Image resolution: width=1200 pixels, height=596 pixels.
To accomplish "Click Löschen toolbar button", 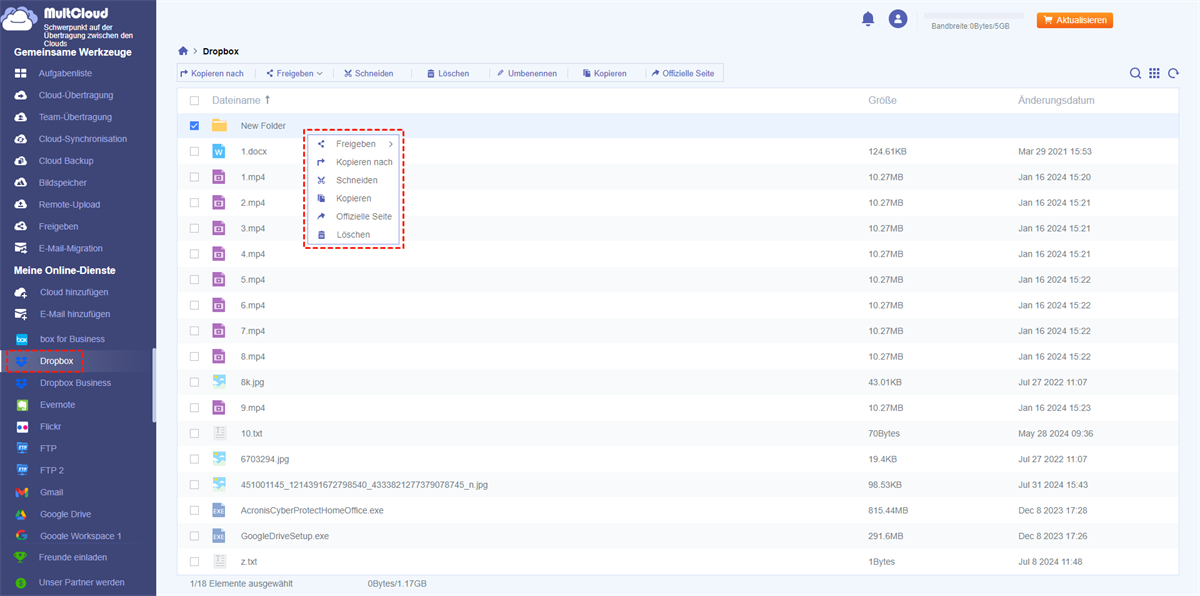I will coord(447,73).
